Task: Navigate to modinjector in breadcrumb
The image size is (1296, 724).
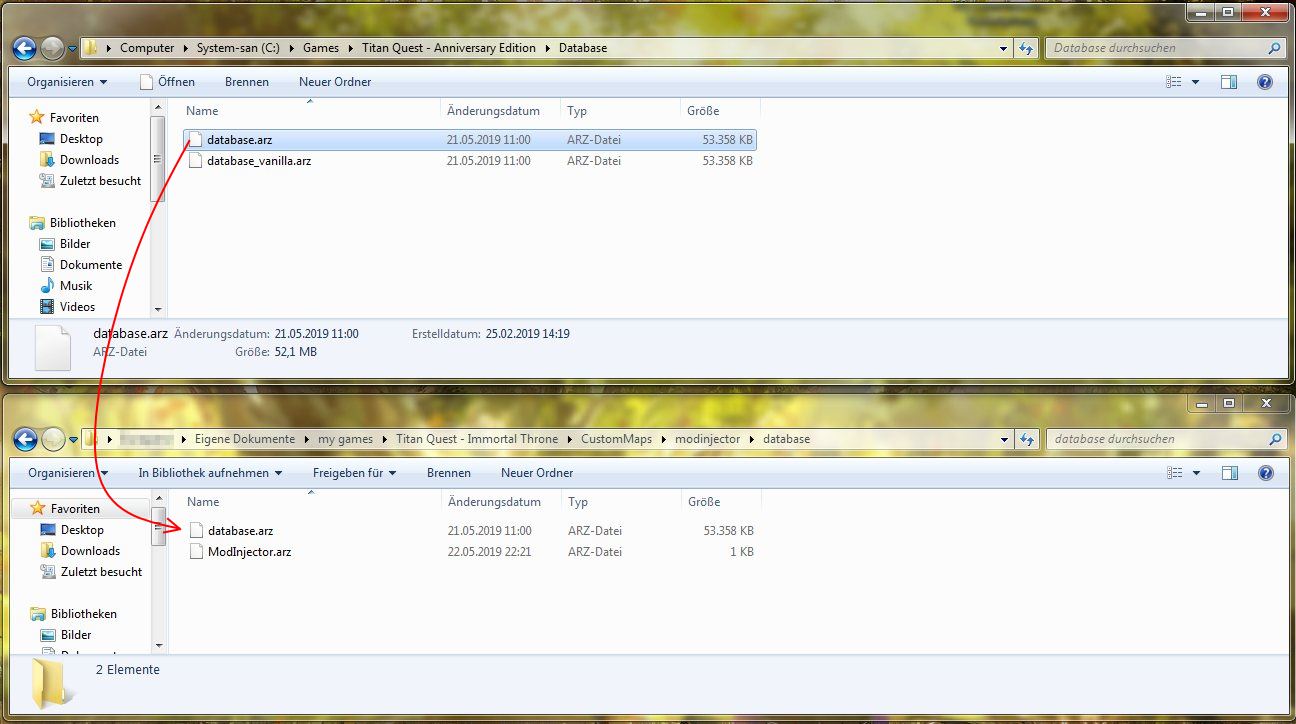Action: [x=706, y=439]
